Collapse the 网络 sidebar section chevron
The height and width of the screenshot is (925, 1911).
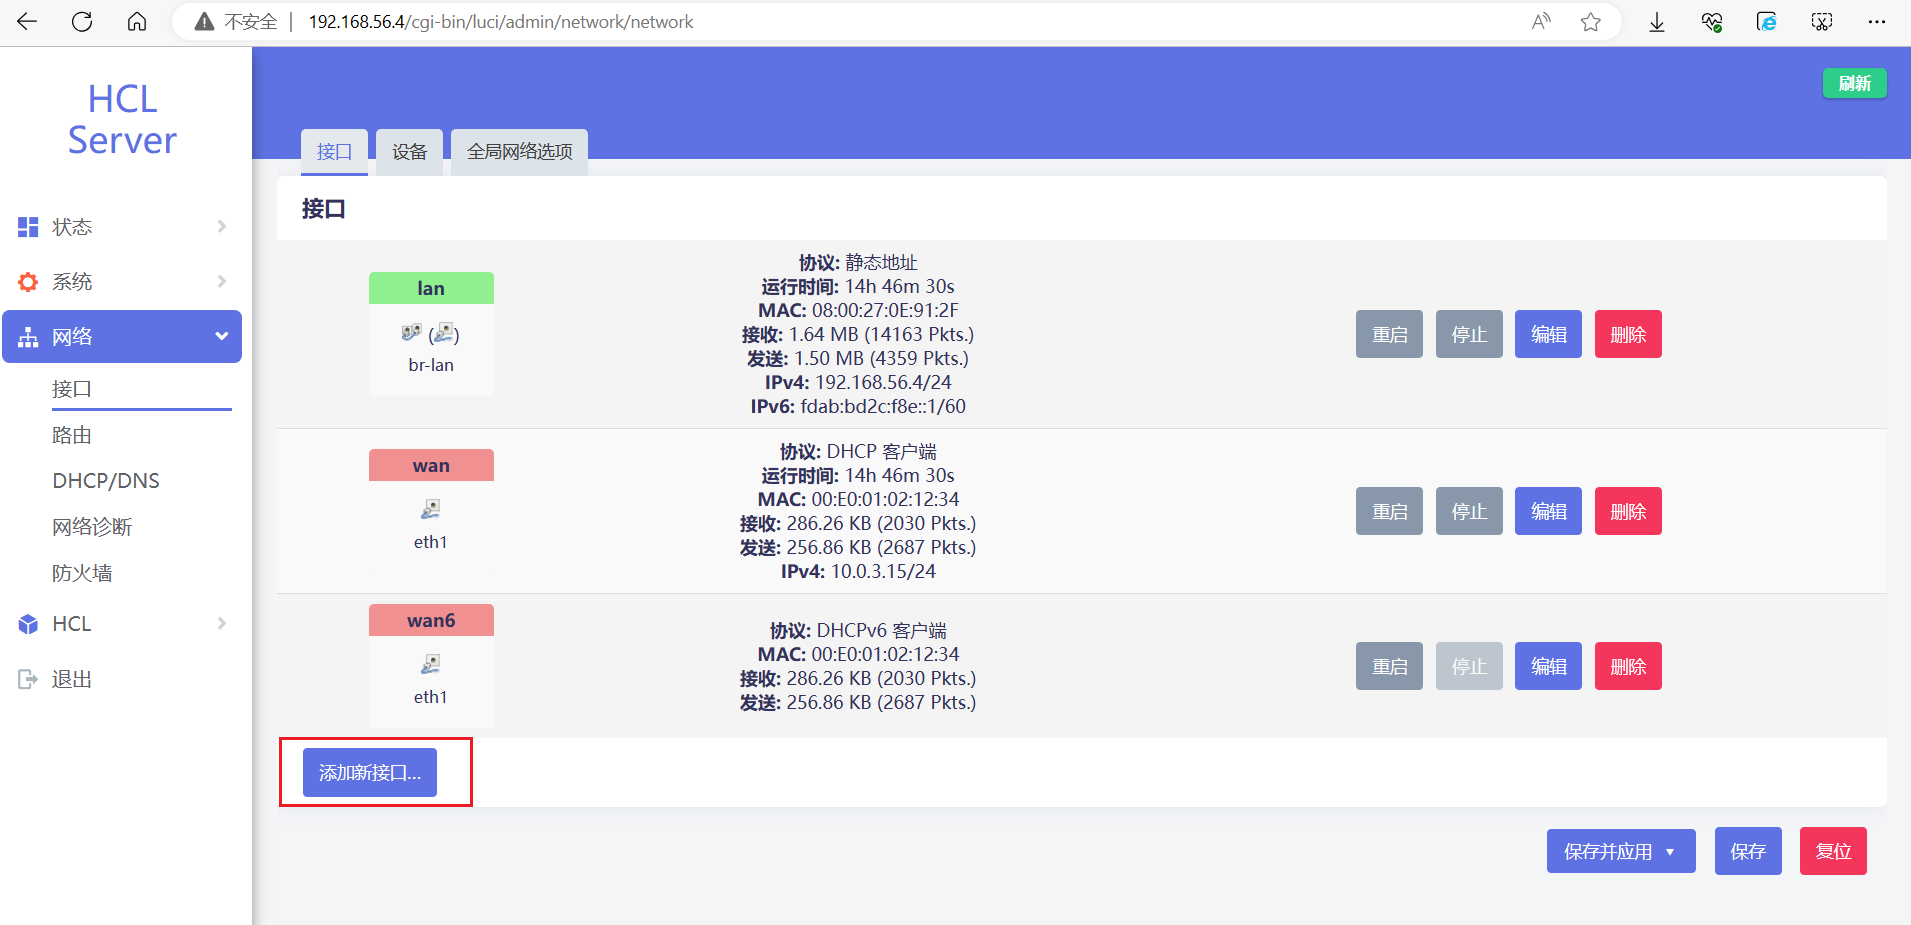[x=221, y=336]
